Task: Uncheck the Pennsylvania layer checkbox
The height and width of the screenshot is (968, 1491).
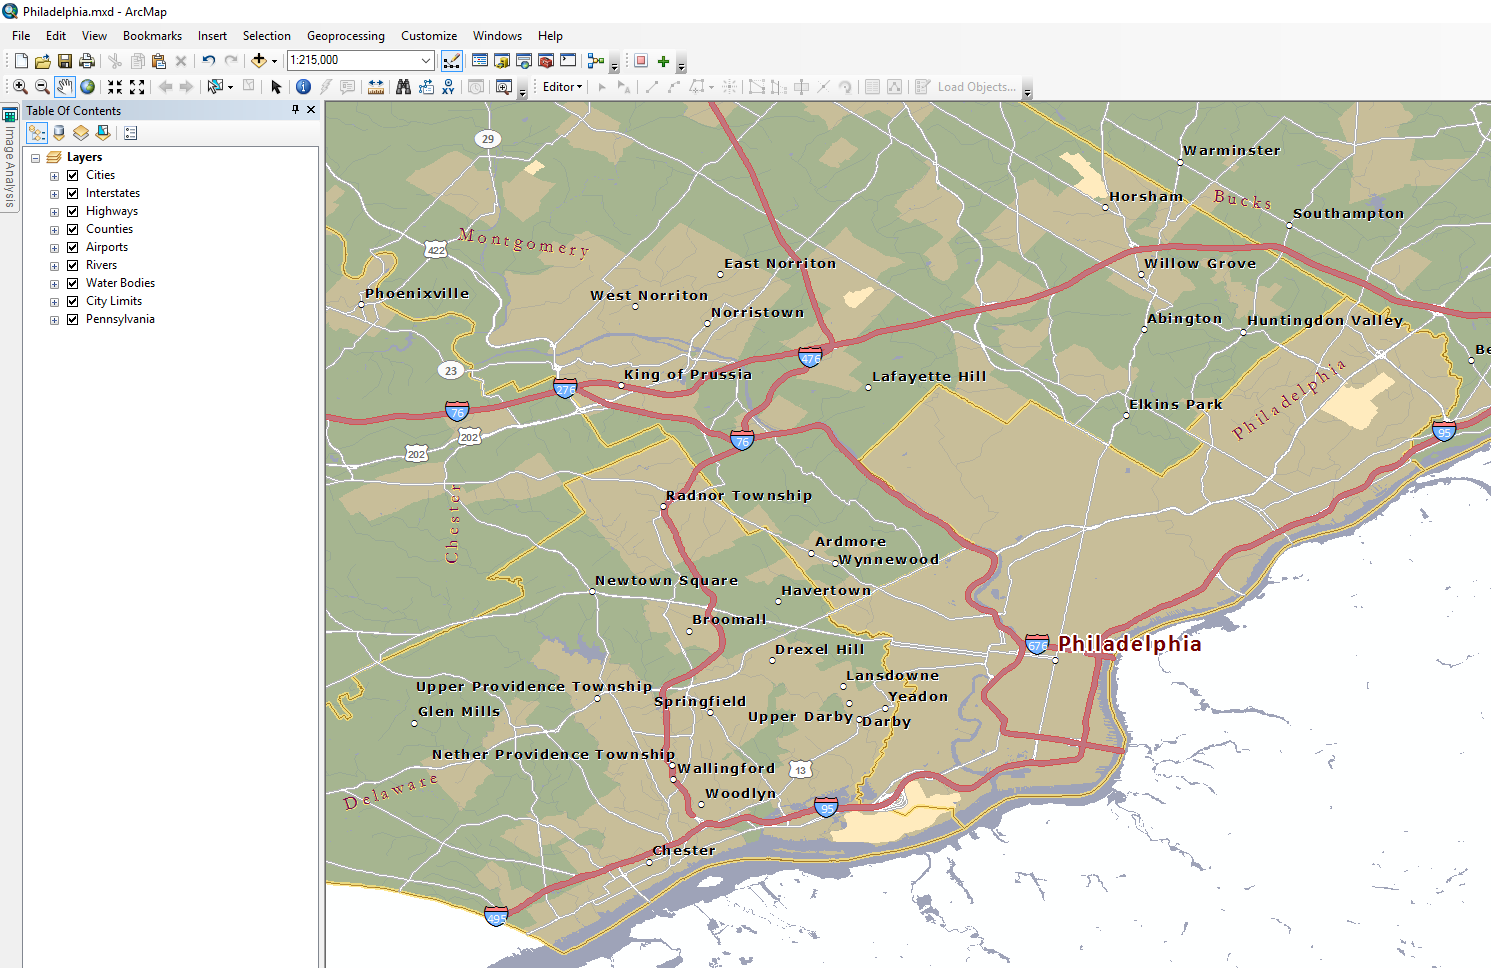Action: click(72, 319)
